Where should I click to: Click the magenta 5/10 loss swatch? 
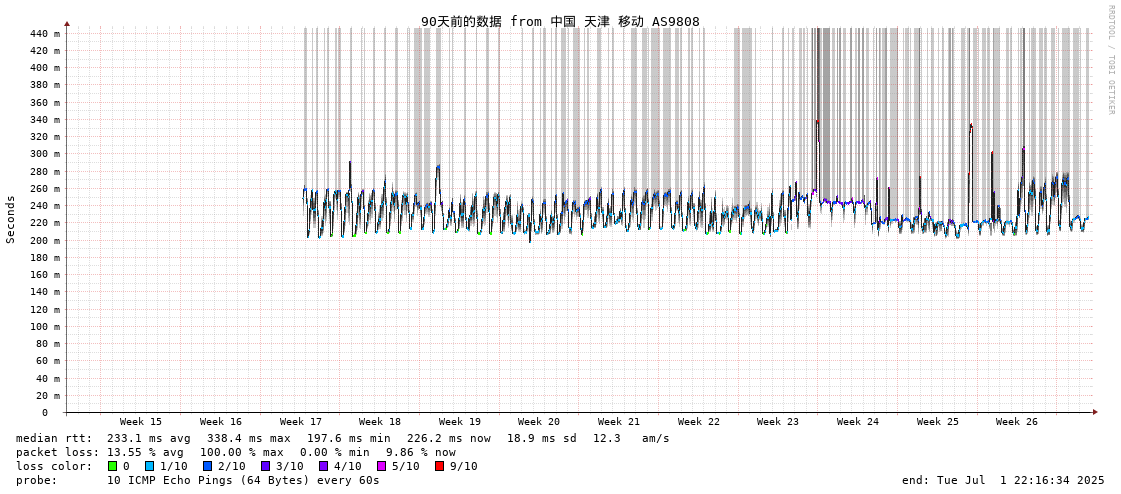point(381,467)
